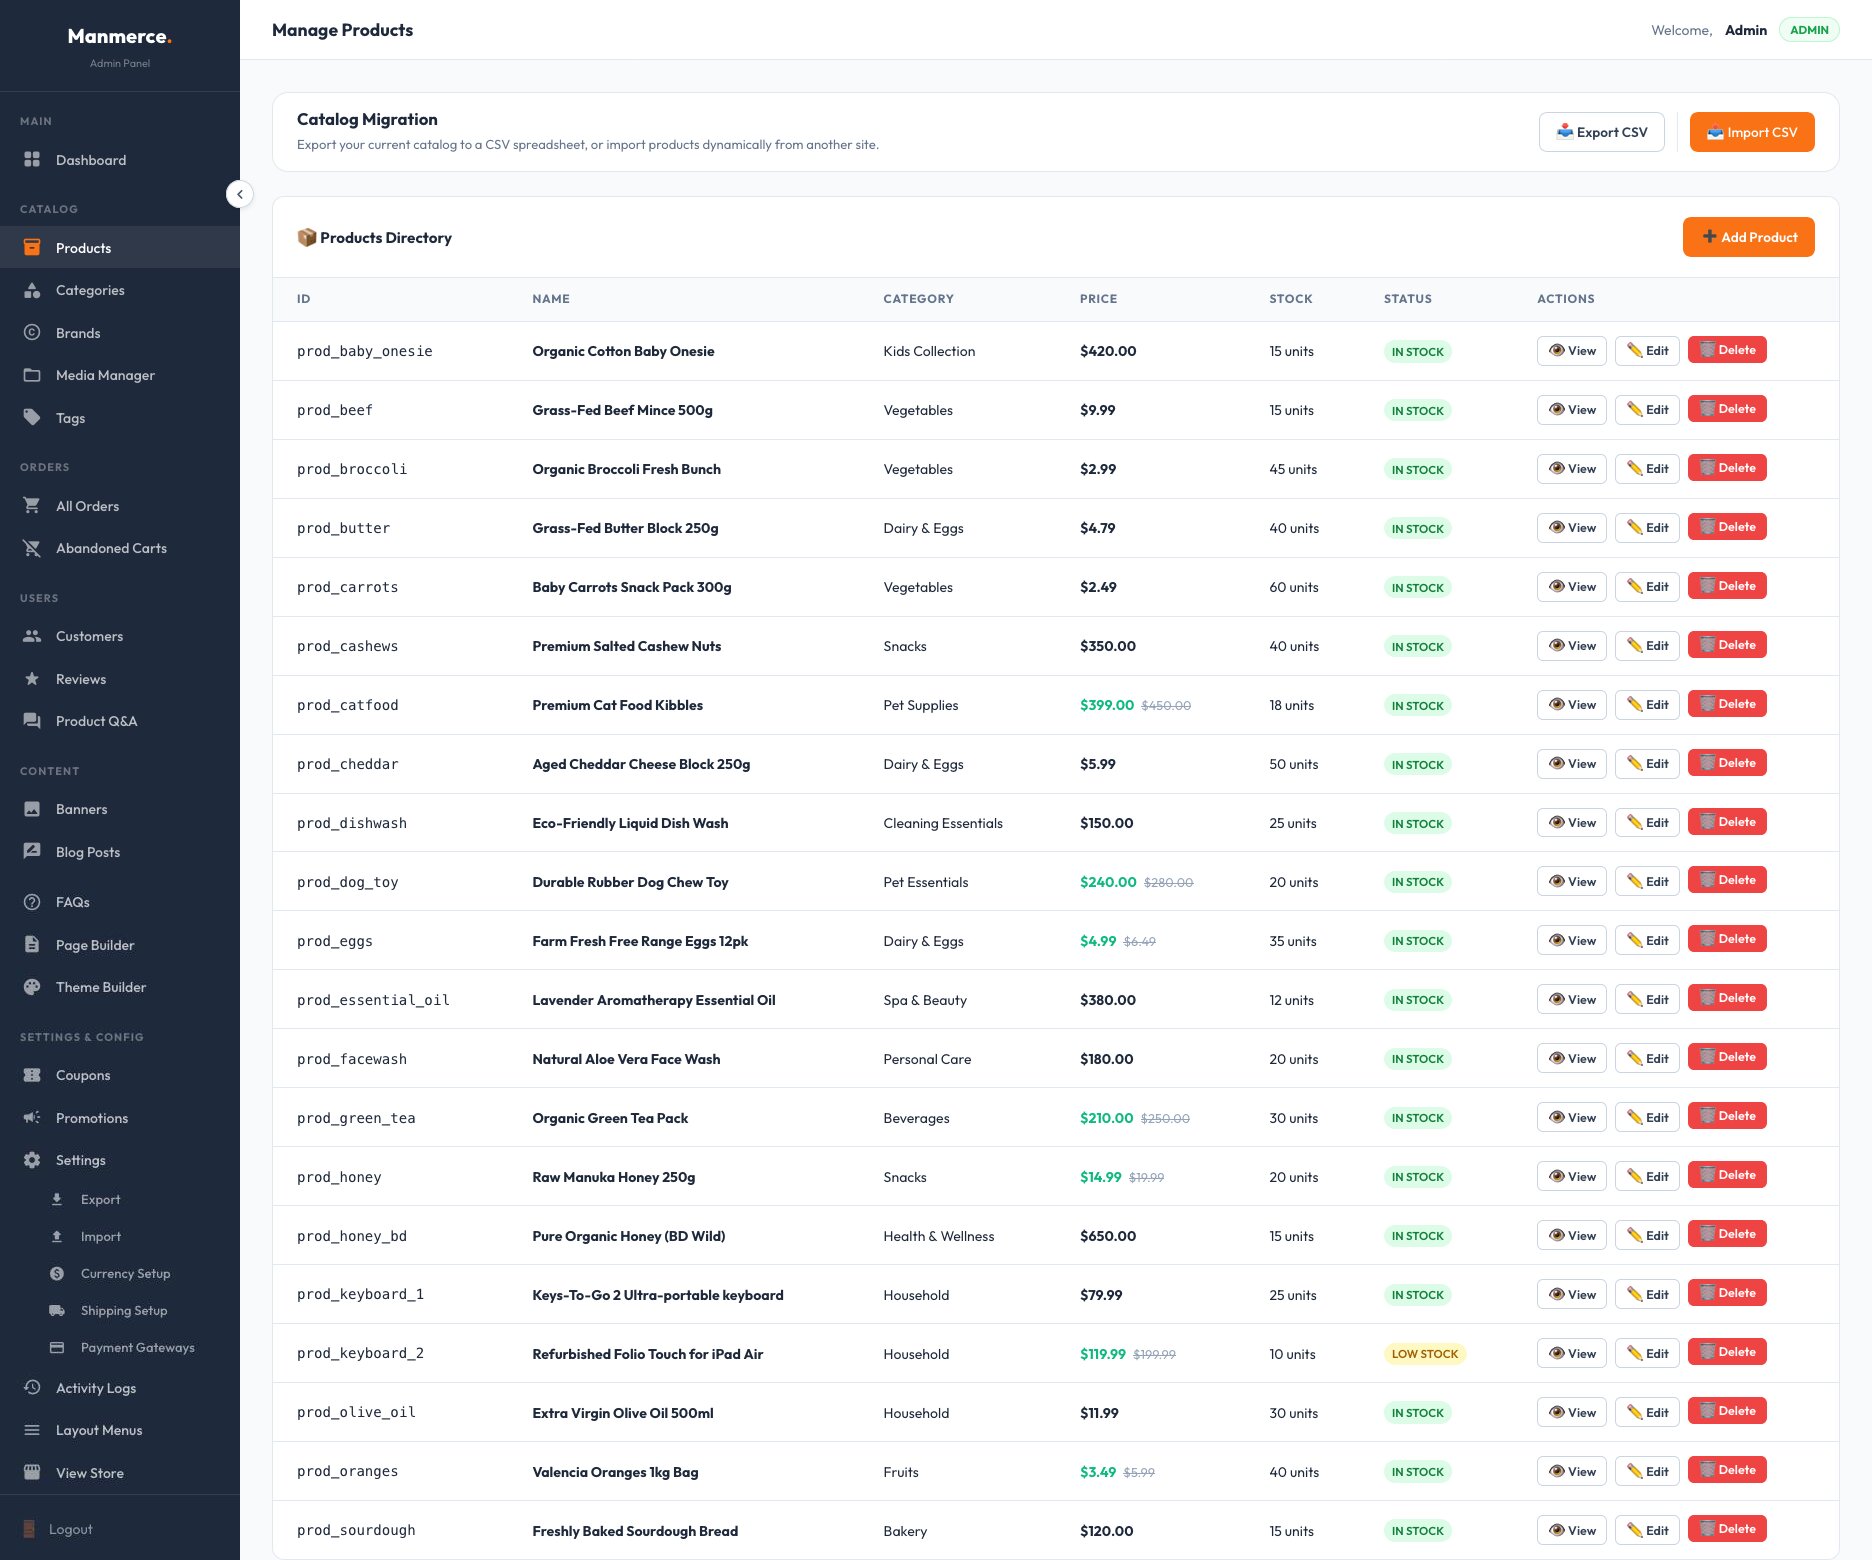Open the Customers menu item
The image size is (1872, 1560).
(x=120, y=636)
